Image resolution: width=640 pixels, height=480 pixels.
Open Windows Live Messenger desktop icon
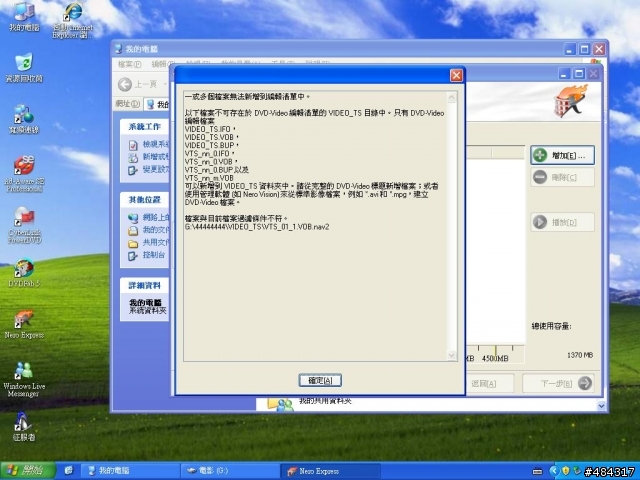click(24, 379)
